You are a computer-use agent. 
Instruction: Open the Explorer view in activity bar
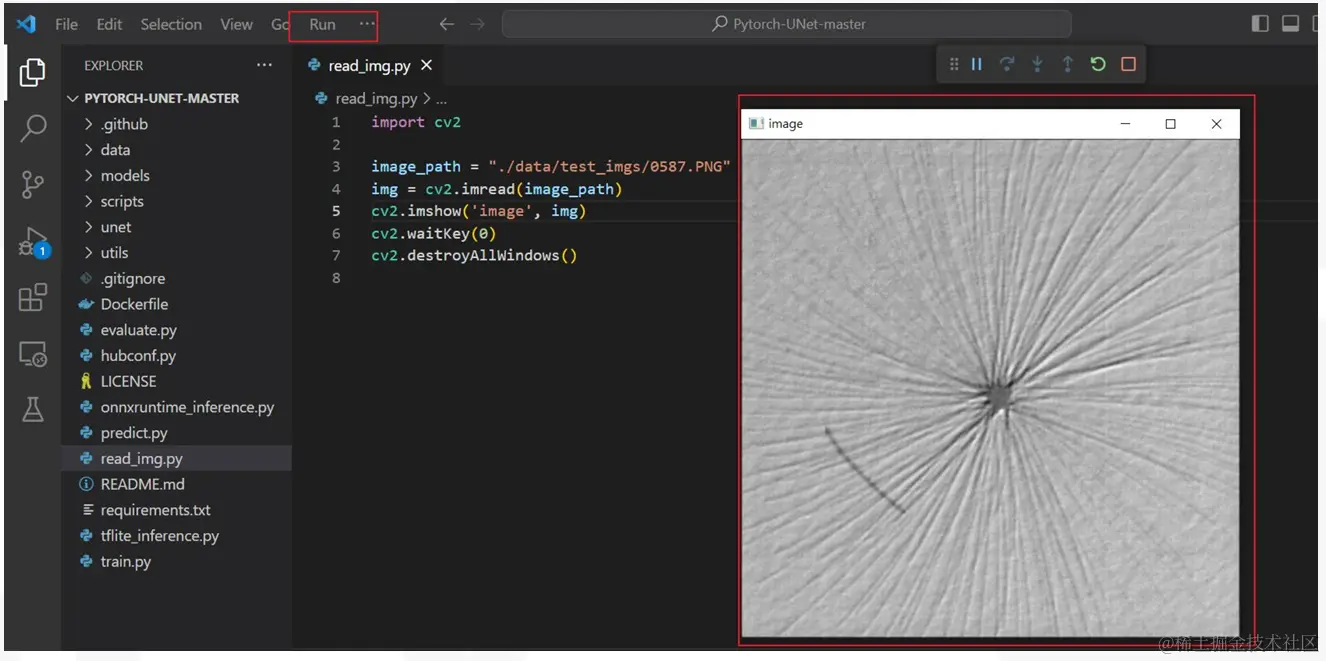[x=33, y=72]
